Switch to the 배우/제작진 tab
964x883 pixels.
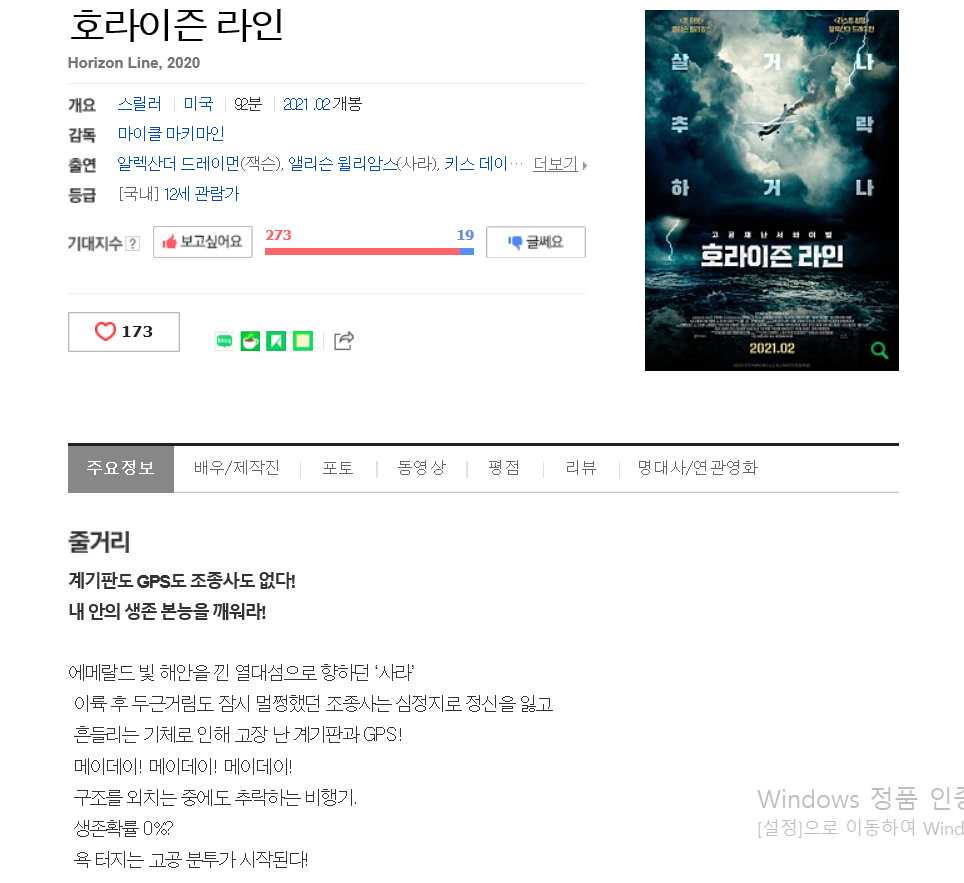(237, 468)
